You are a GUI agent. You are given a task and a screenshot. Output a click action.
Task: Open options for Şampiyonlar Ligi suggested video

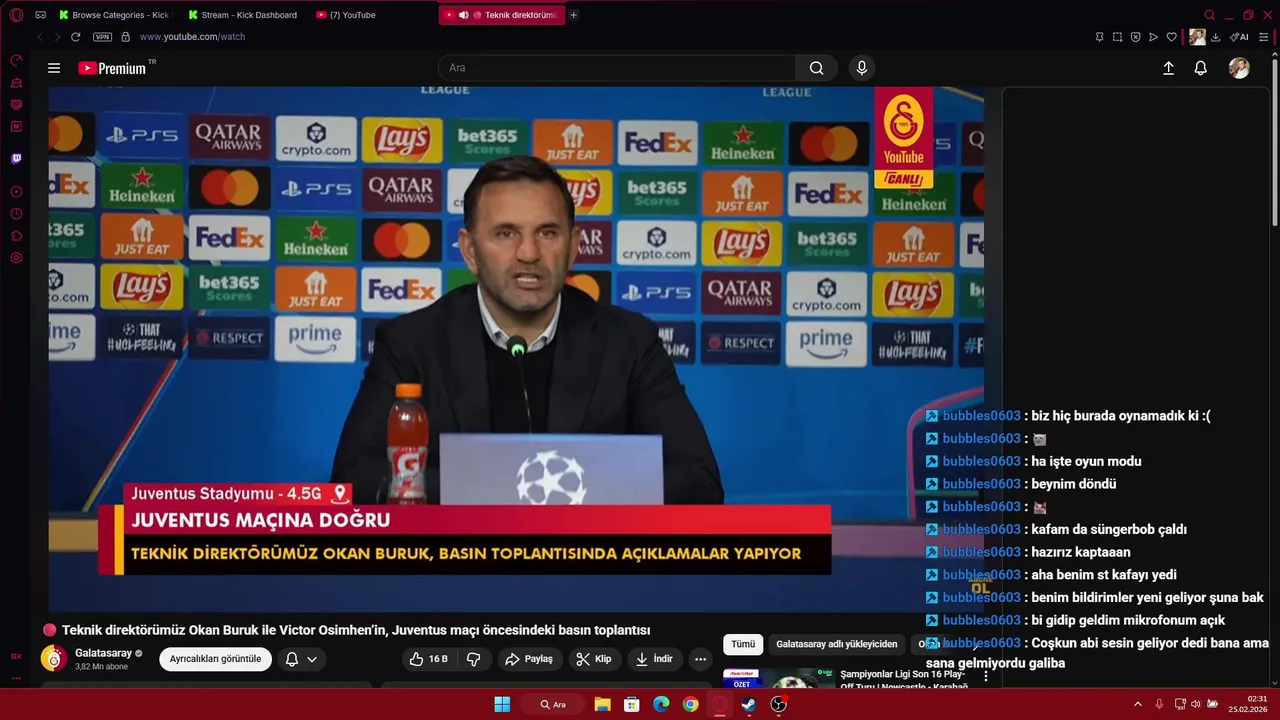pyautogui.click(x=986, y=677)
